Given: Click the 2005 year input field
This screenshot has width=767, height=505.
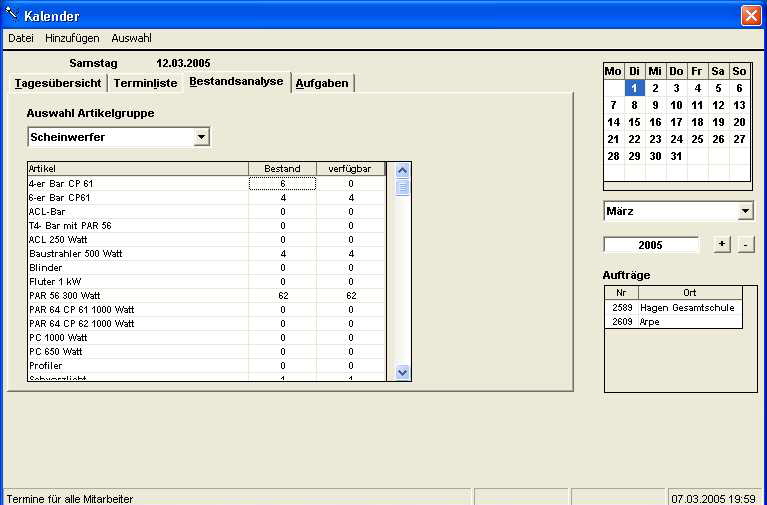Looking at the screenshot, I should (x=652, y=245).
